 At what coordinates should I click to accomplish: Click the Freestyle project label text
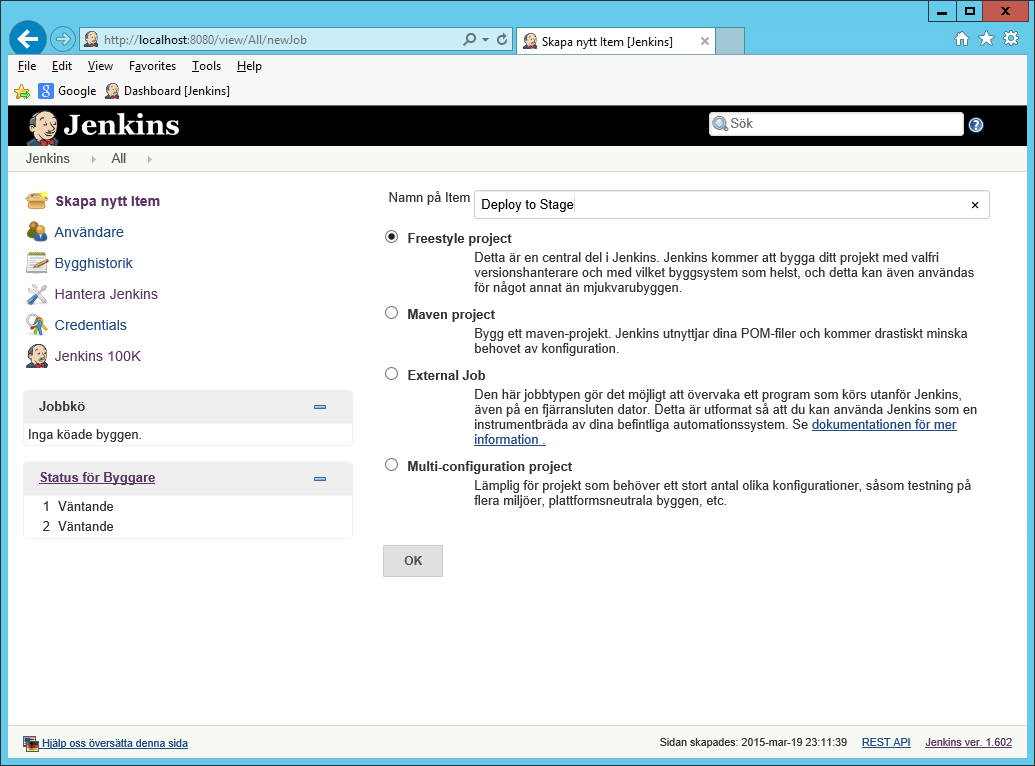click(459, 238)
